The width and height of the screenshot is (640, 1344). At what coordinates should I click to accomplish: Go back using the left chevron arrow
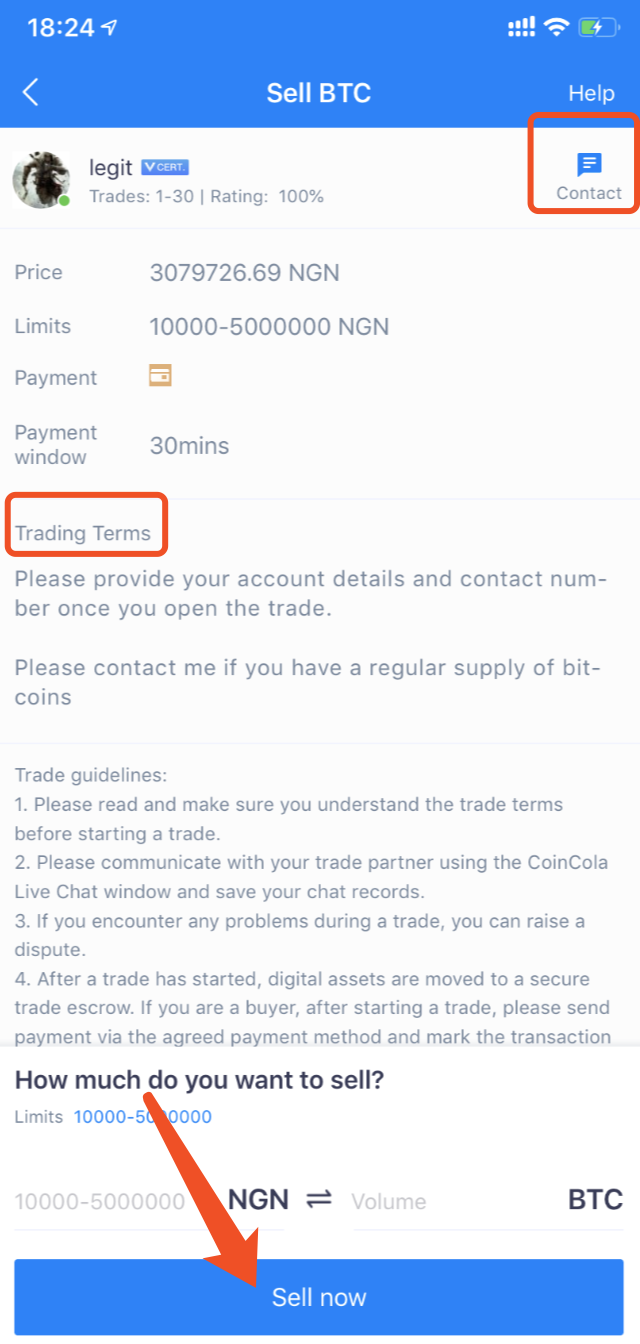31,93
